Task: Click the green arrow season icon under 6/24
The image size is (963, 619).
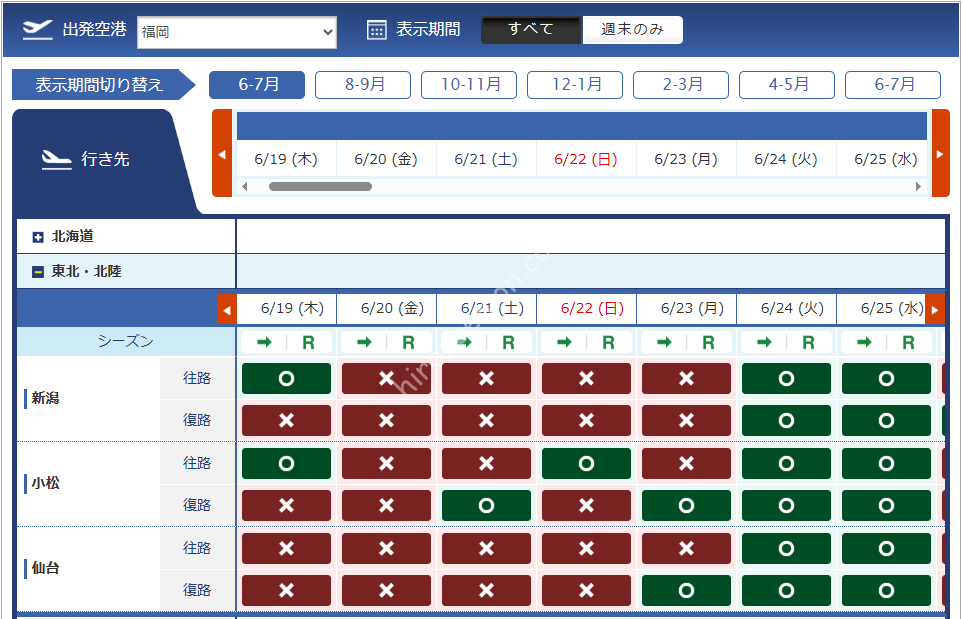Action: (x=765, y=343)
